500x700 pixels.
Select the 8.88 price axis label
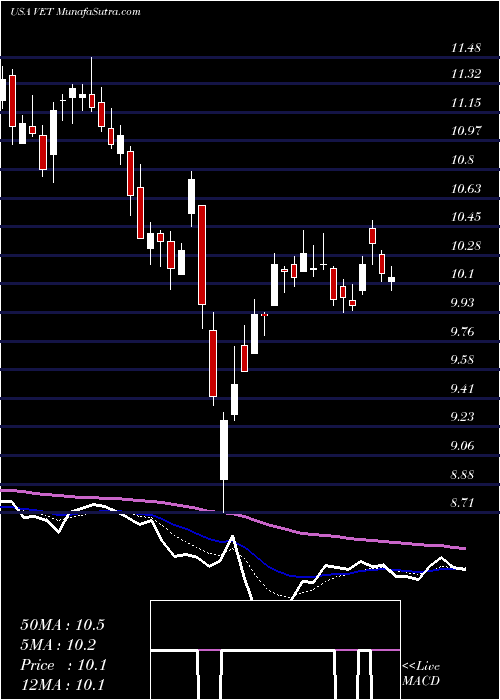point(462,474)
